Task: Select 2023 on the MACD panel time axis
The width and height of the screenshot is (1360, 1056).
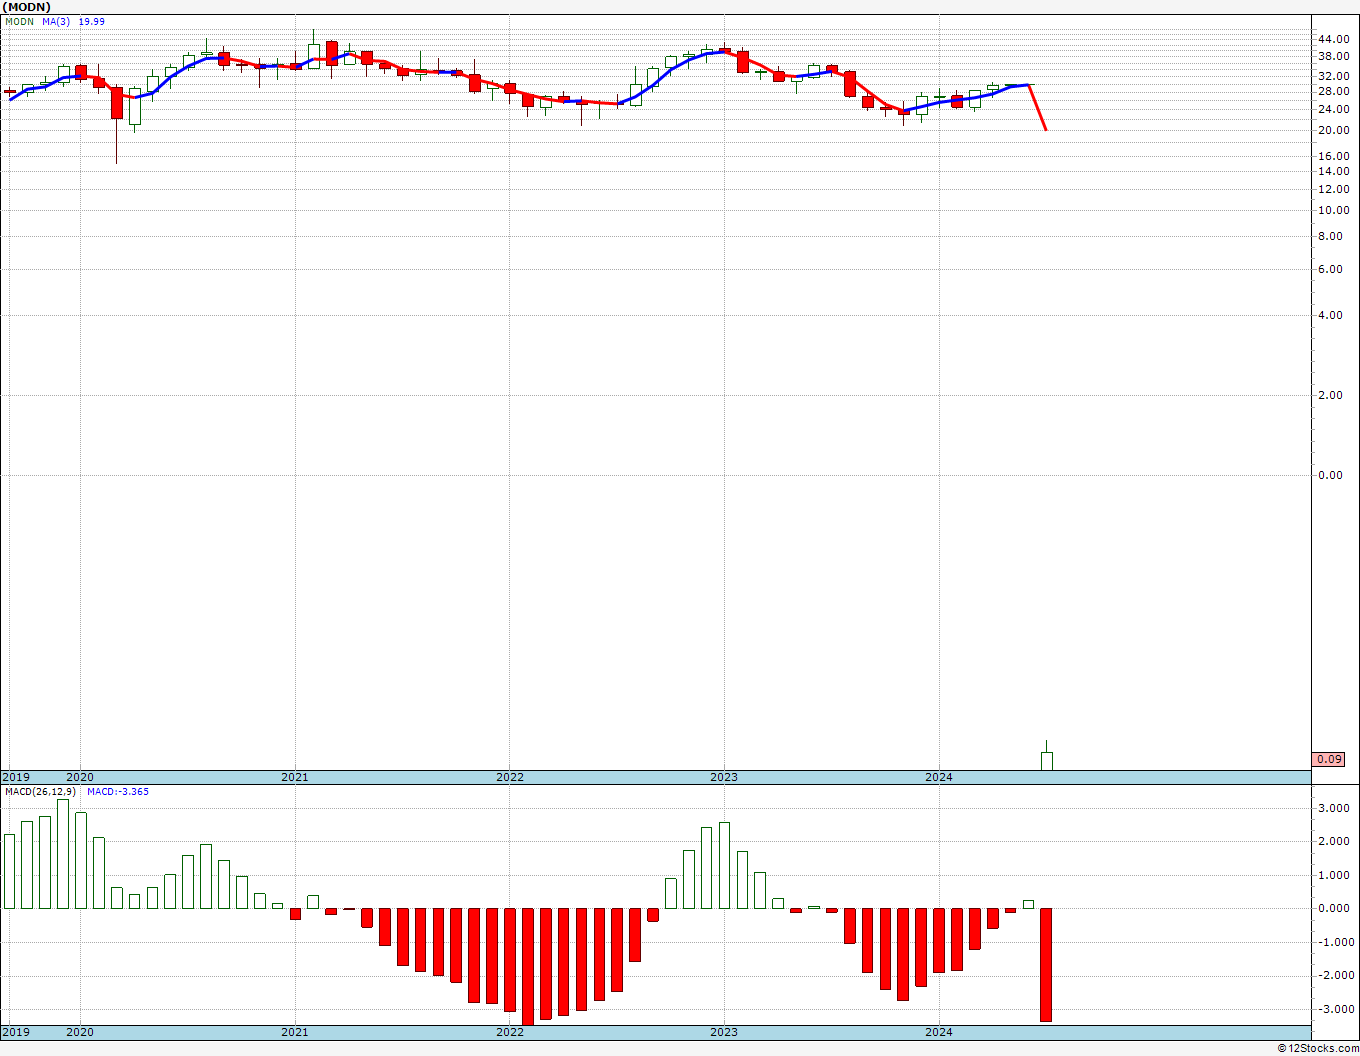Action: (x=724, y=1032)
